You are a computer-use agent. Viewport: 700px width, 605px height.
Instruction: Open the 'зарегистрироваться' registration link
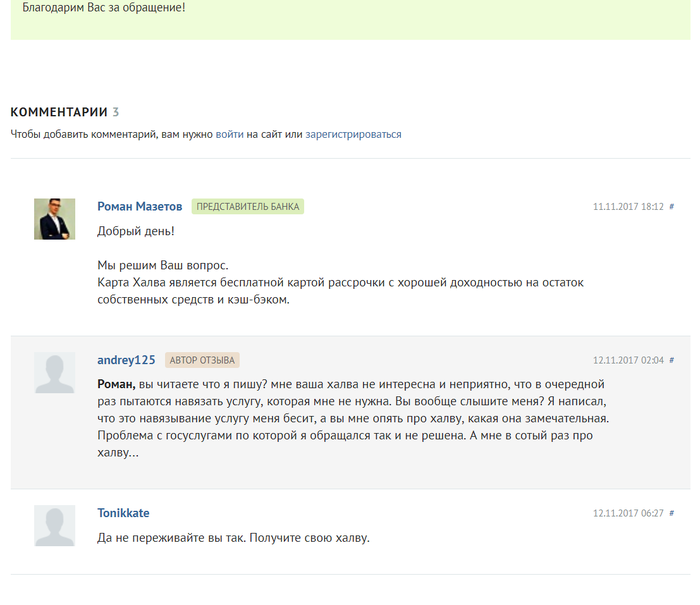[x=353, y=134]
